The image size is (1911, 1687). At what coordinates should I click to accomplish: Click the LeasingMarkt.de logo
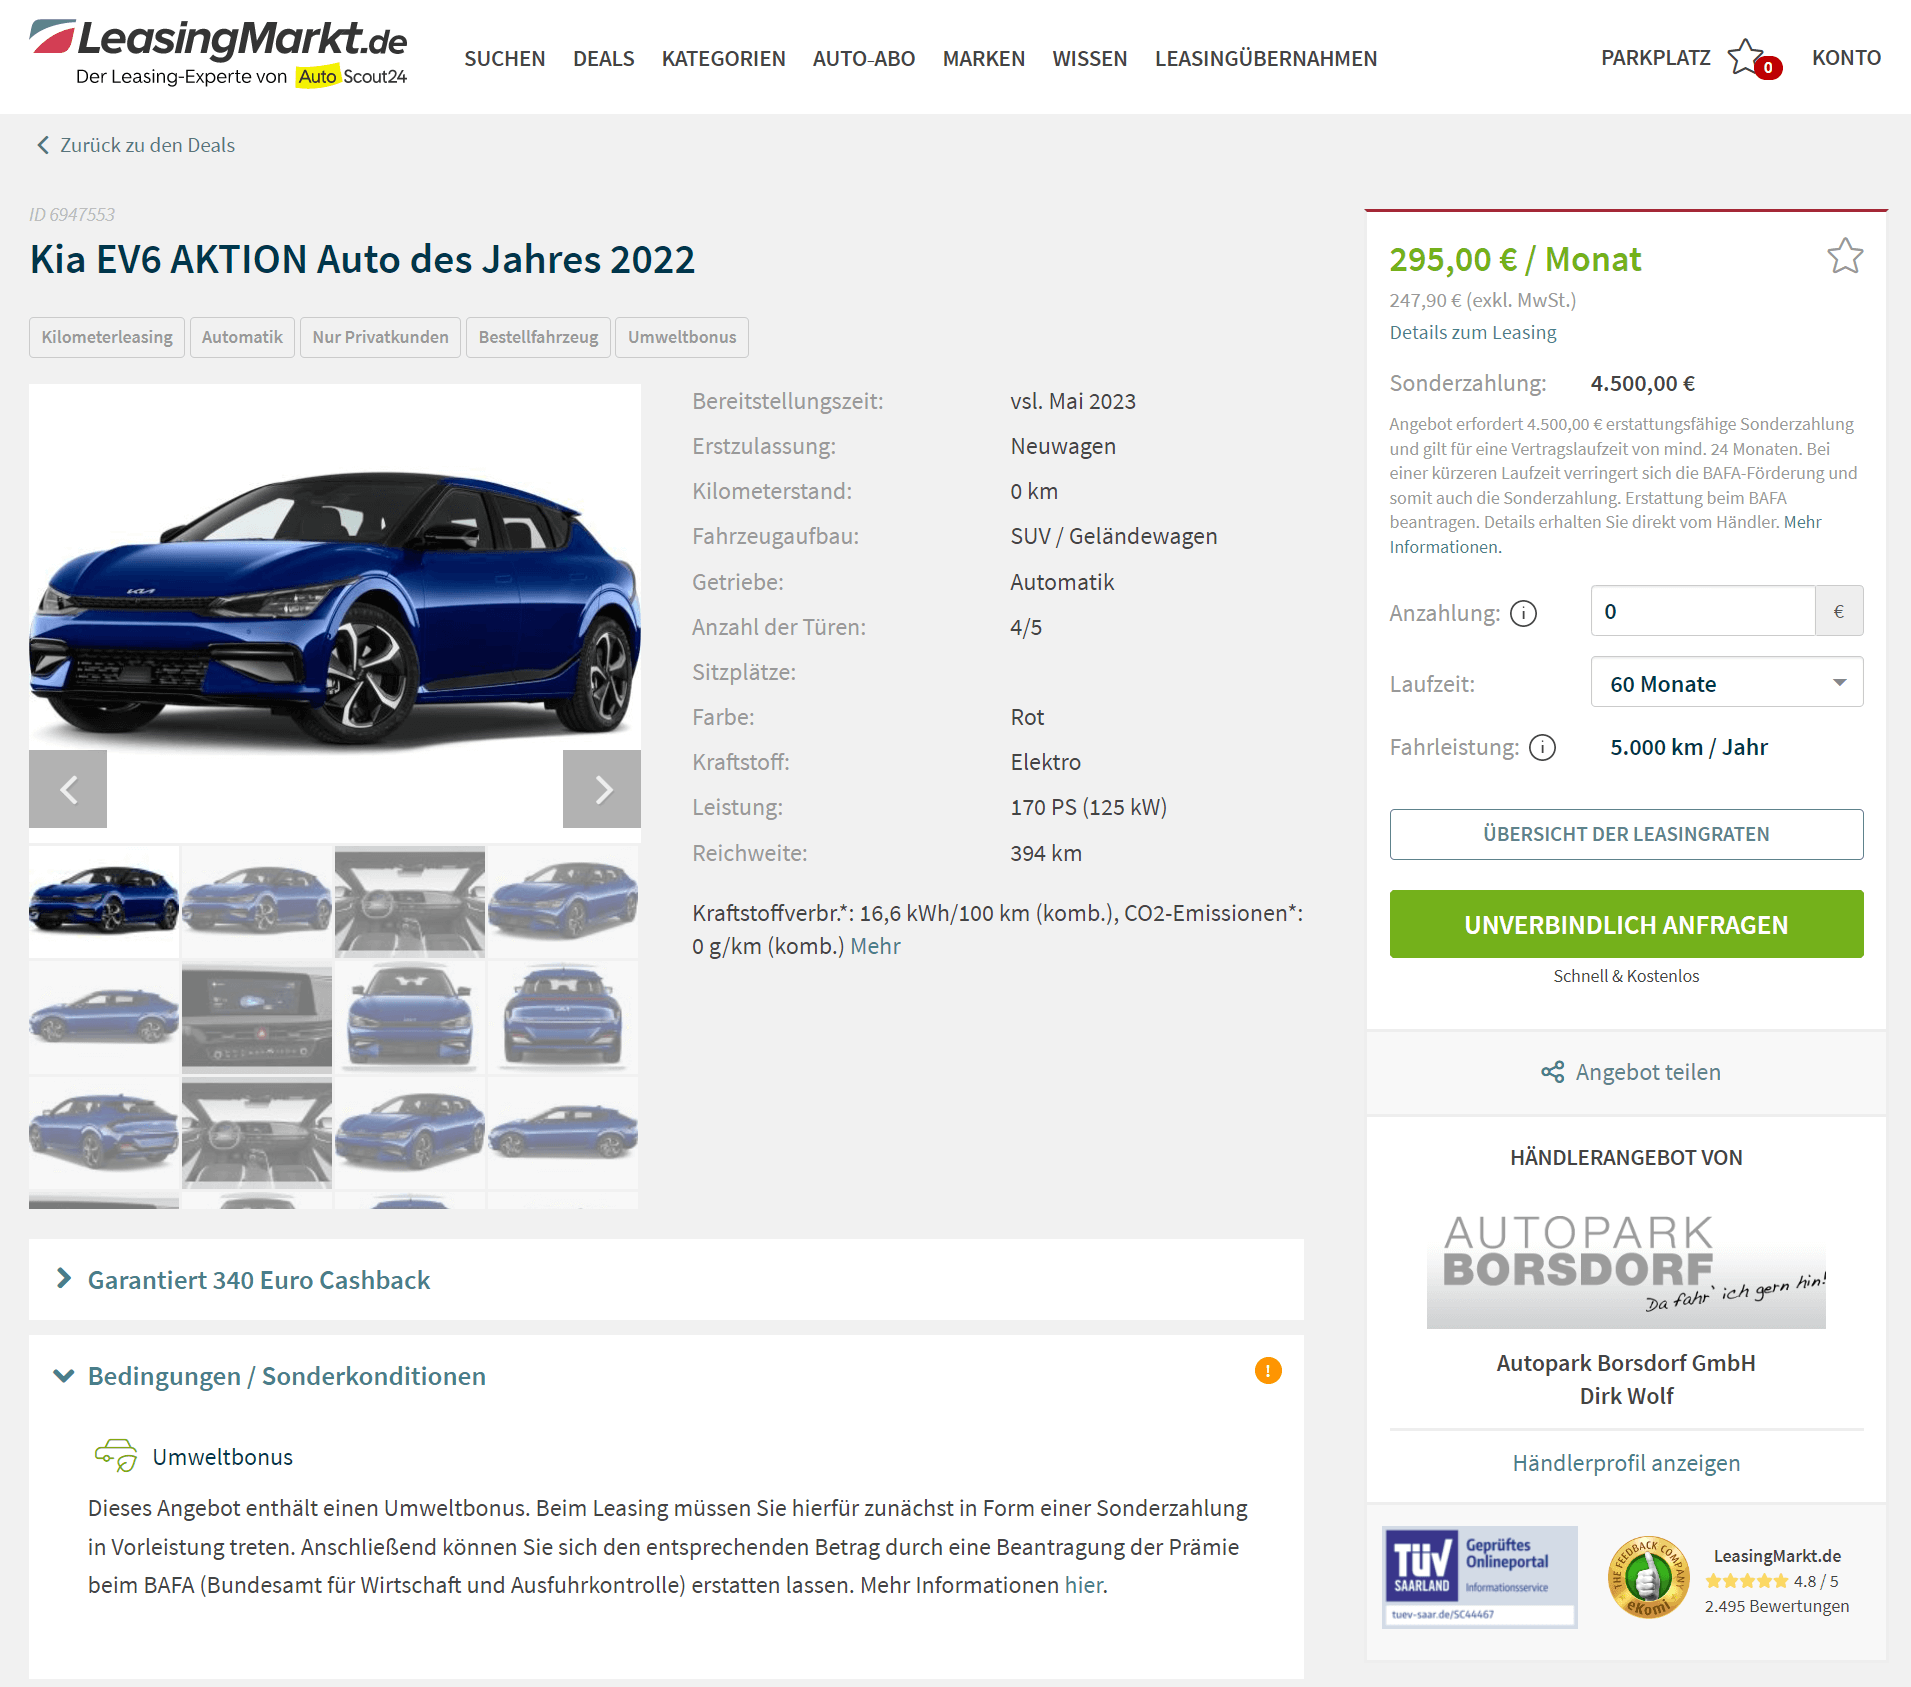(x=218, y=54)
